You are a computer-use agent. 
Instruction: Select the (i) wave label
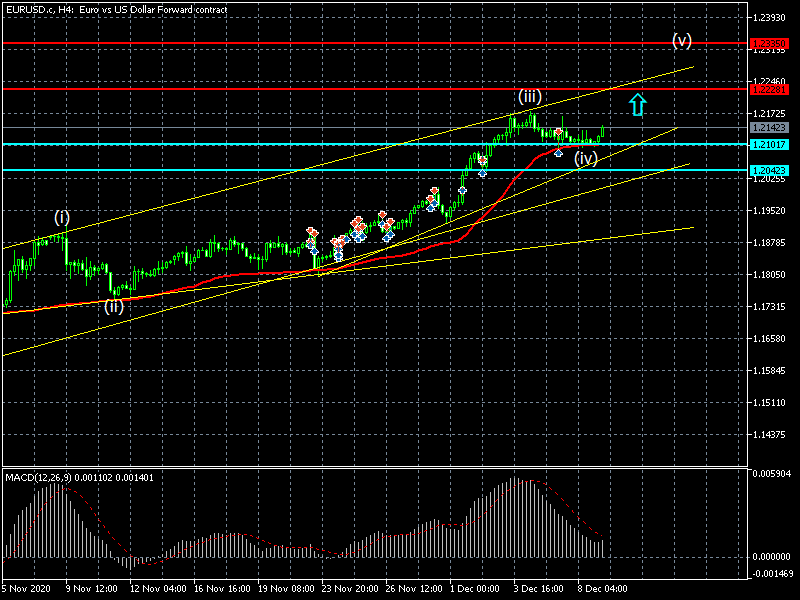pyautogui.click(x=62, y=217)
